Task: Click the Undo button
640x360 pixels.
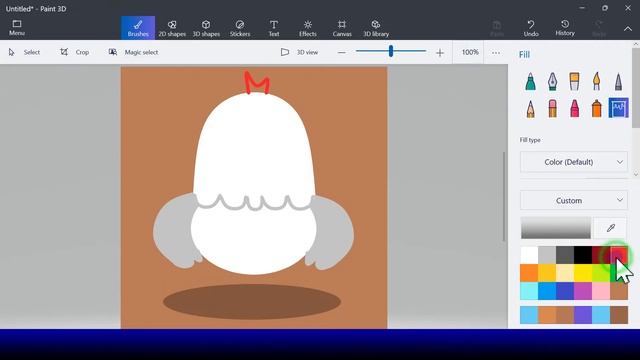Action: [531, 28]
